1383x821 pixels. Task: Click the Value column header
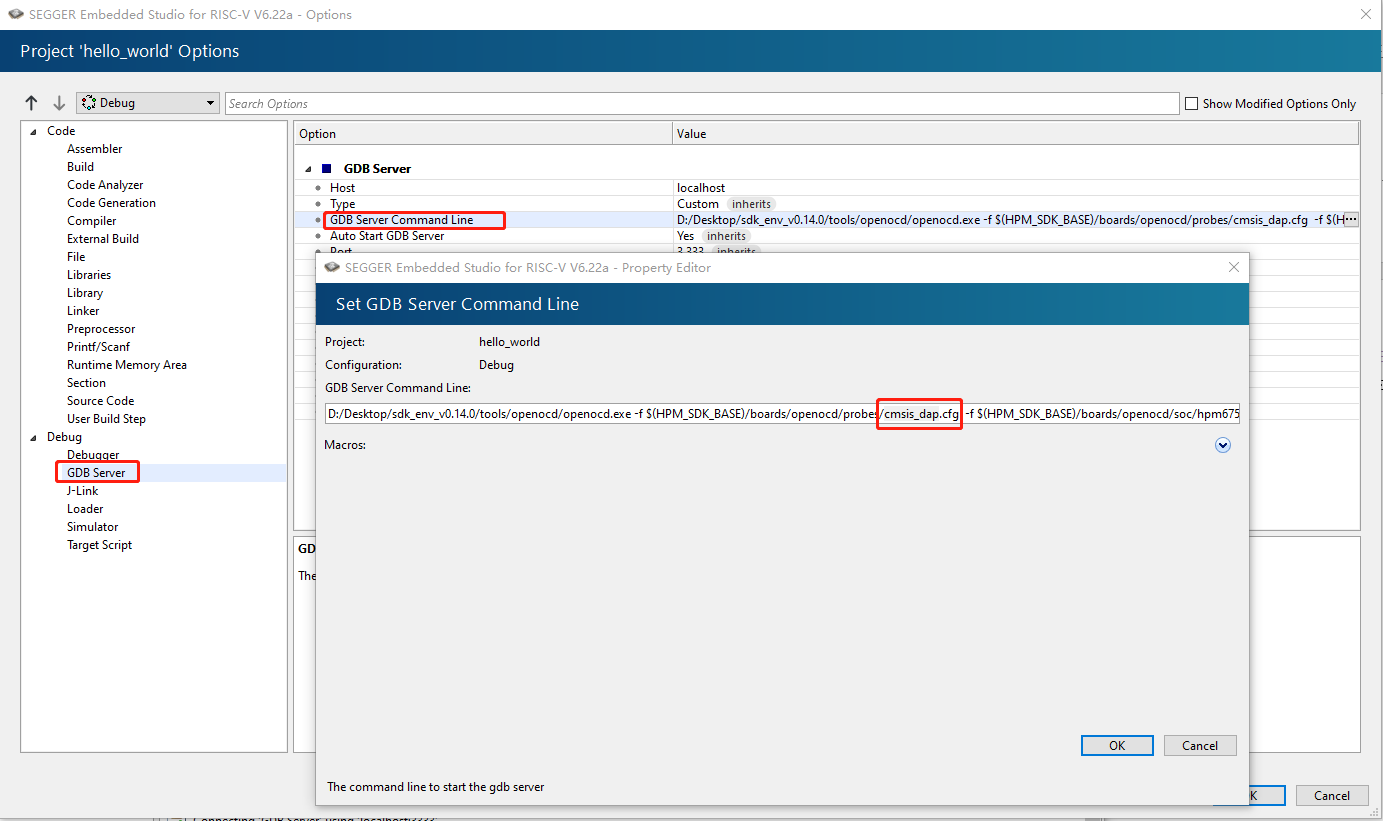[x=1016, y=134]
